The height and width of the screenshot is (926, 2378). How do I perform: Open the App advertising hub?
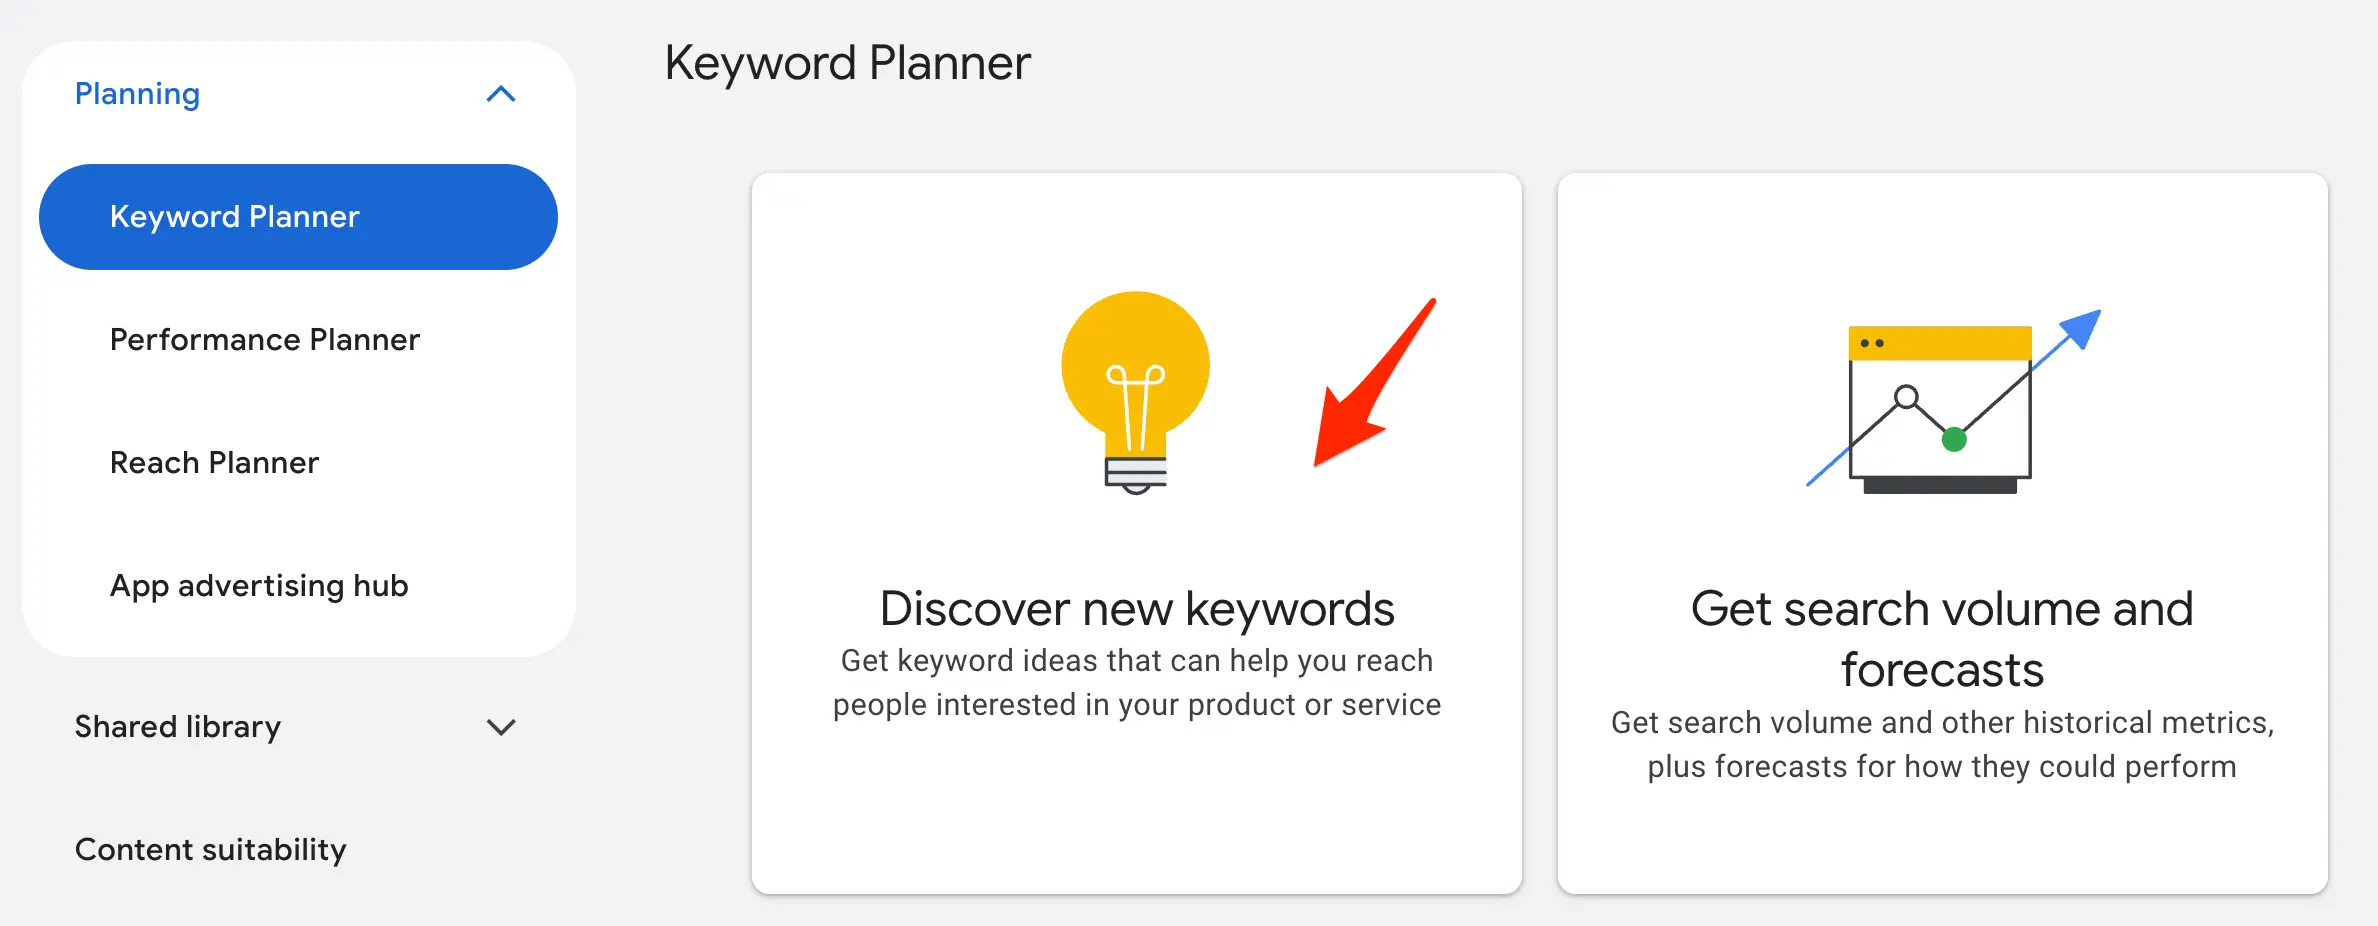[x=259, y=586]
